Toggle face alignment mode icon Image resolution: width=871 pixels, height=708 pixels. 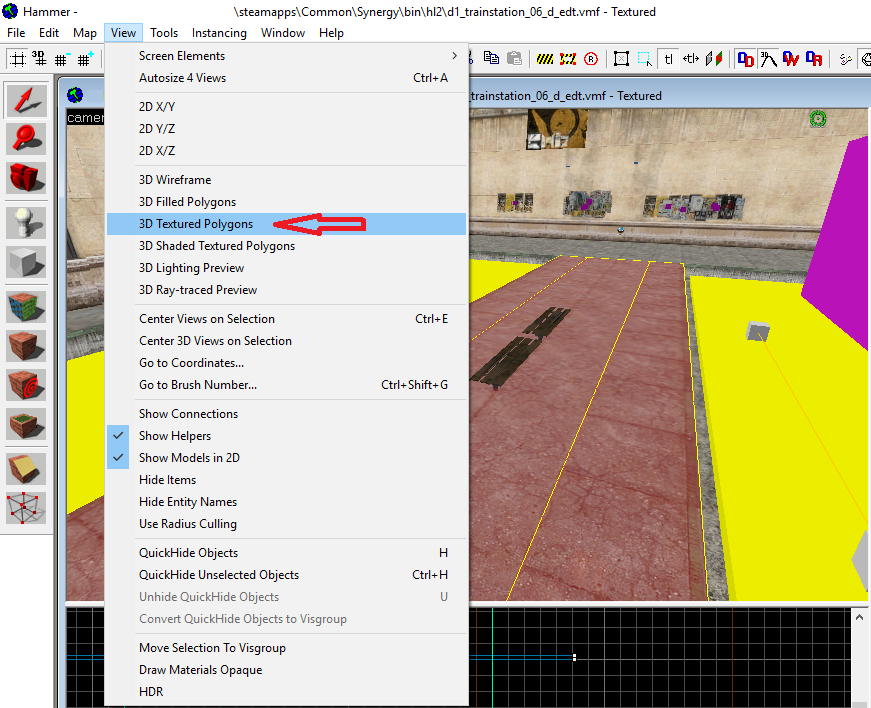click(x=714, y=58)
